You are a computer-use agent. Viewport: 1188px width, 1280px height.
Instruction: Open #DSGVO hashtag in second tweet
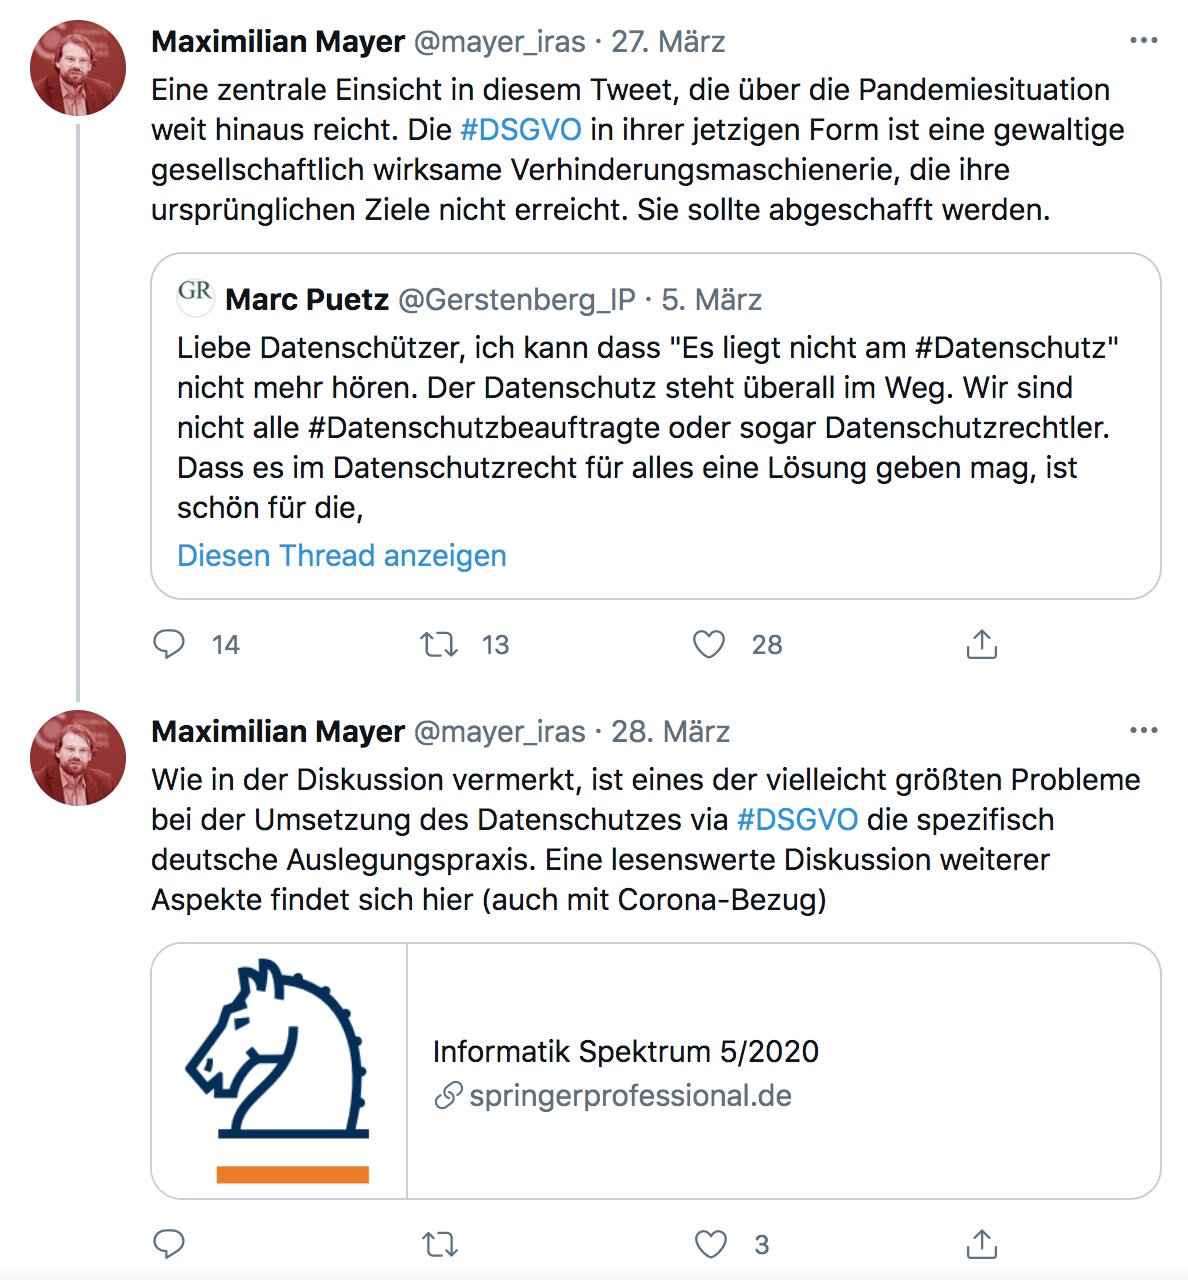[797, 820]
